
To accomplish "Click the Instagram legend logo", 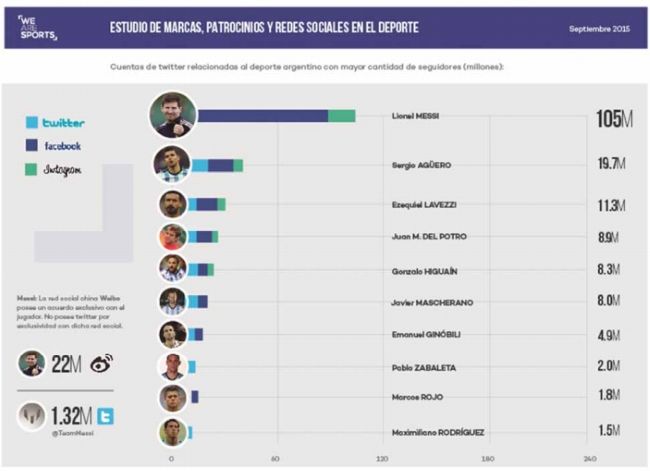I will click(61, 170).
